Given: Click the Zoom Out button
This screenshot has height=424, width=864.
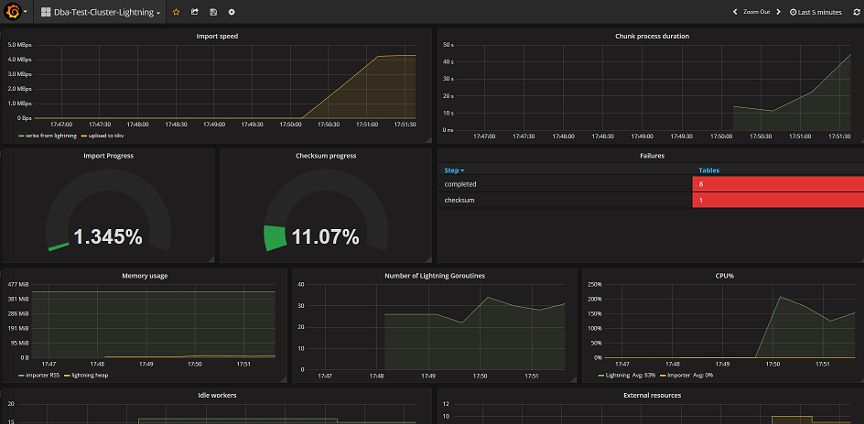Looking at the screenshot, I should (756, 12).
